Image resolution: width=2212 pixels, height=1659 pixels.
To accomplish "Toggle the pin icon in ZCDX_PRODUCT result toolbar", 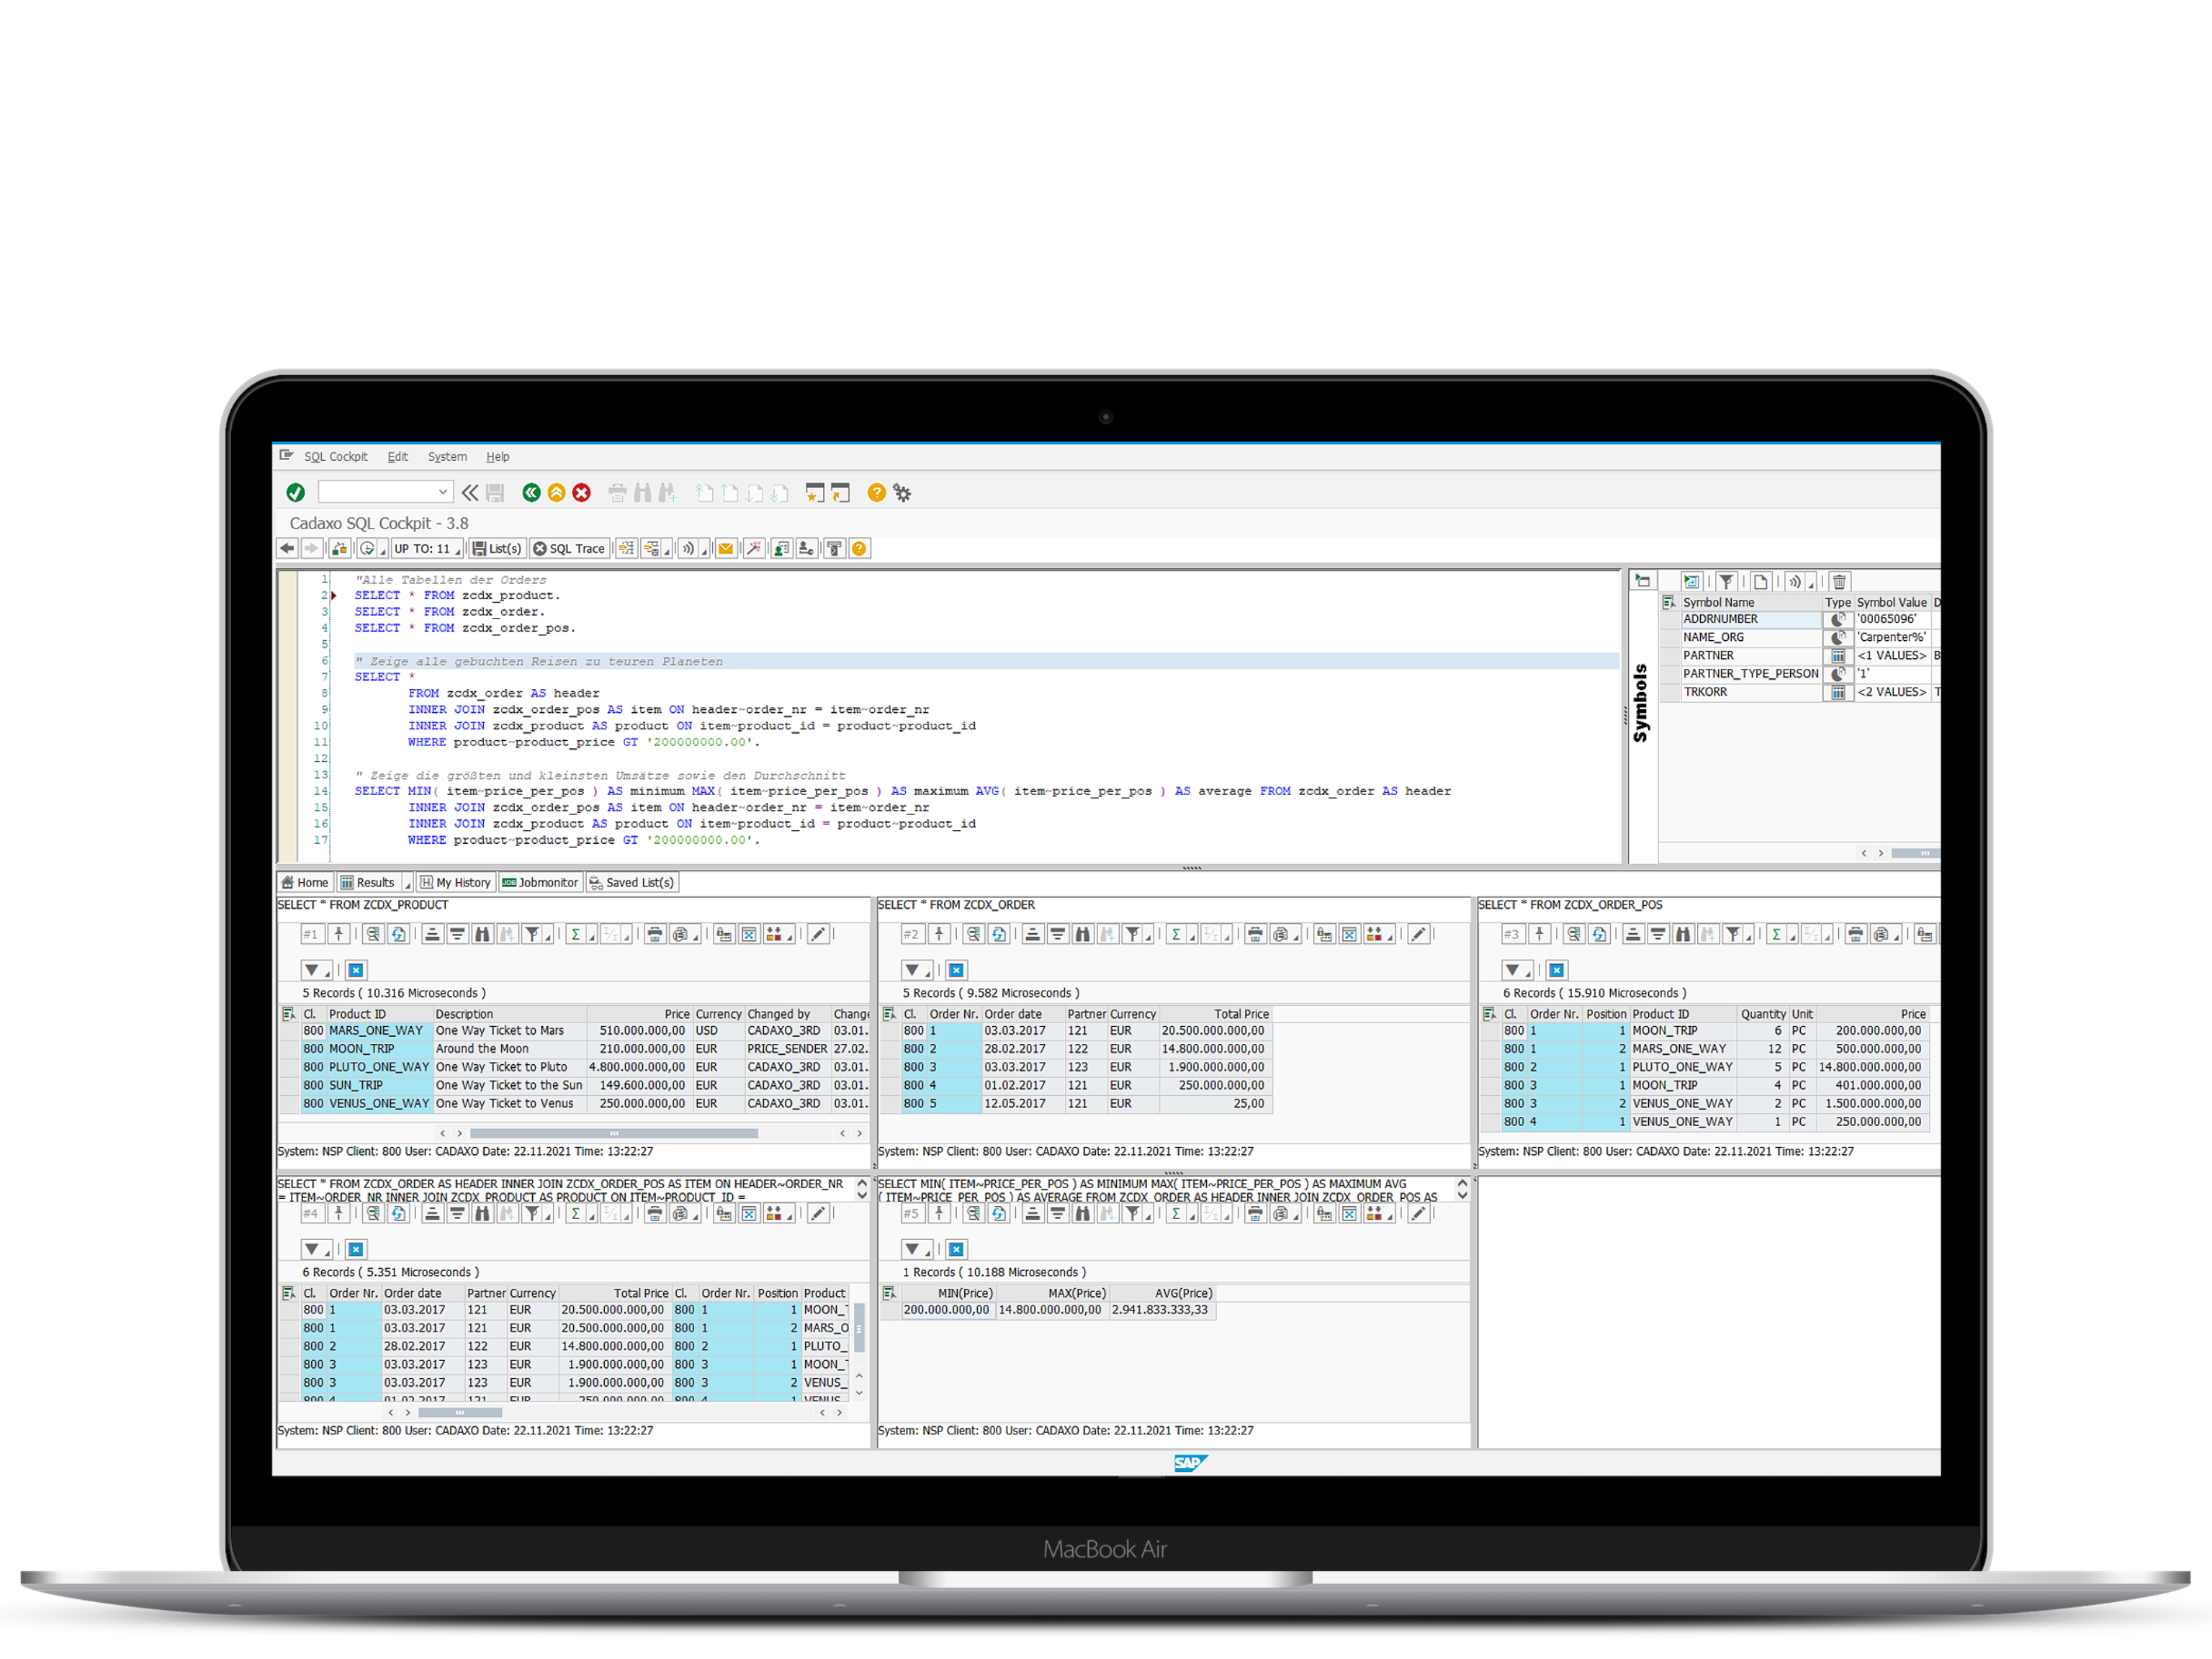I will [339, 934].
